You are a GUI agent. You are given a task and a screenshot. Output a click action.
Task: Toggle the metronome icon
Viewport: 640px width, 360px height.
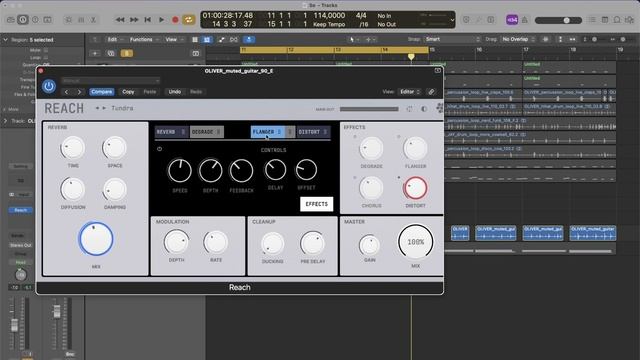(x=525, y=20)
